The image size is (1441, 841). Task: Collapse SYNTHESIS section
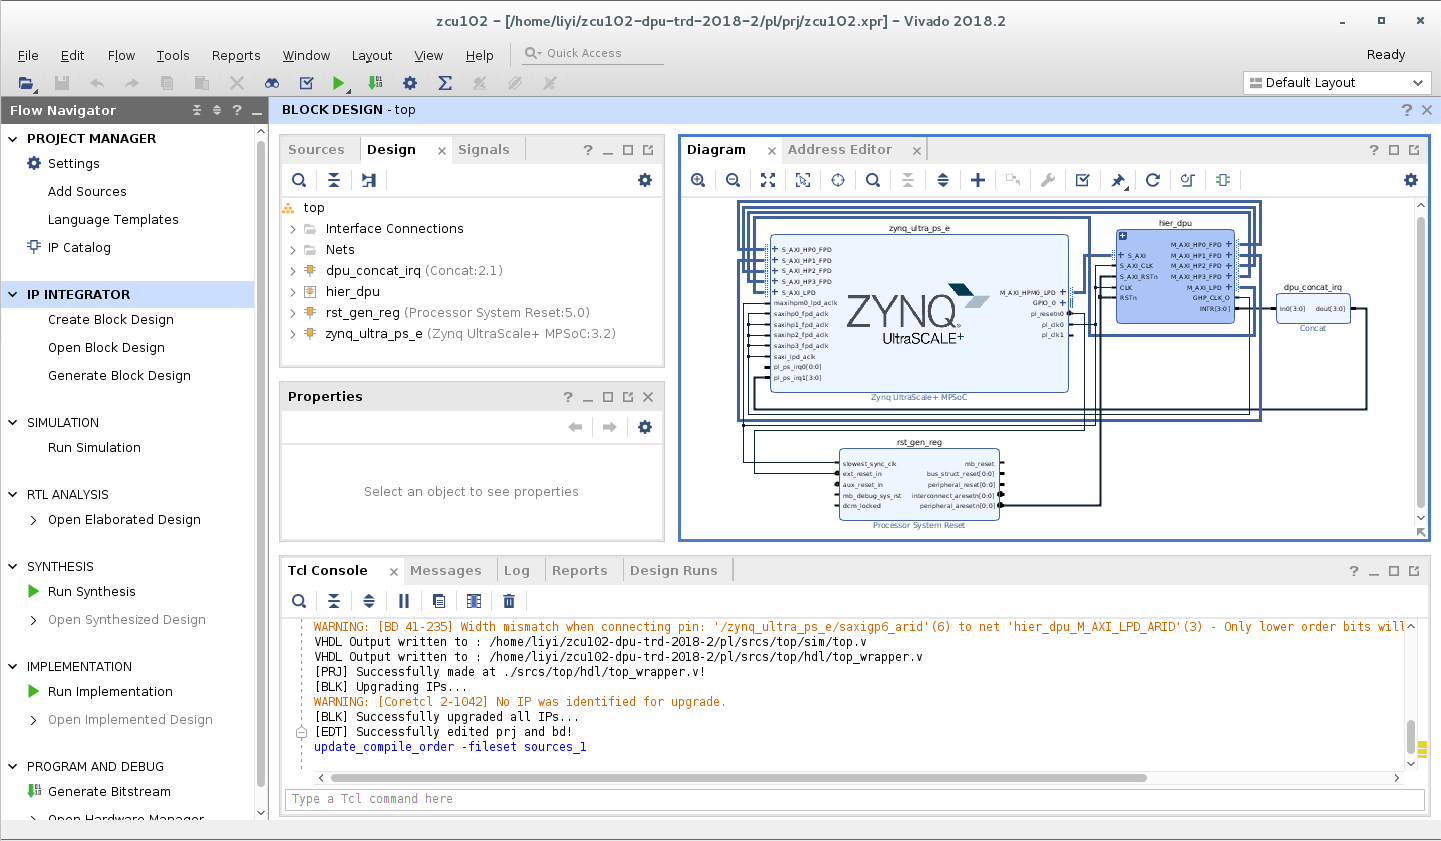13,567
